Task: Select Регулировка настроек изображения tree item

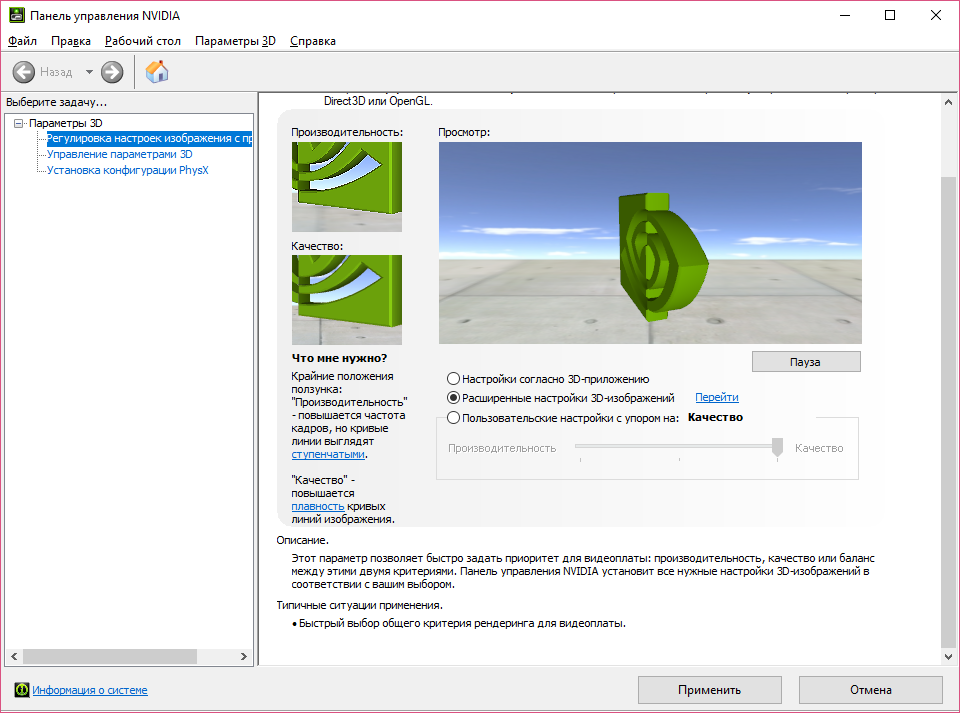Action: click(149, 138)
